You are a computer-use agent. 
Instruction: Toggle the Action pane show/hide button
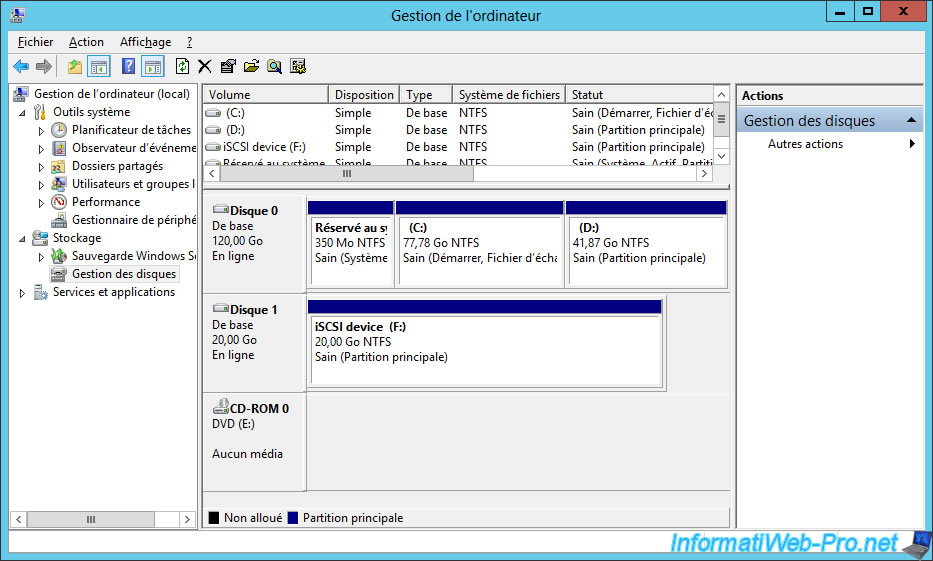click(152, 67)
